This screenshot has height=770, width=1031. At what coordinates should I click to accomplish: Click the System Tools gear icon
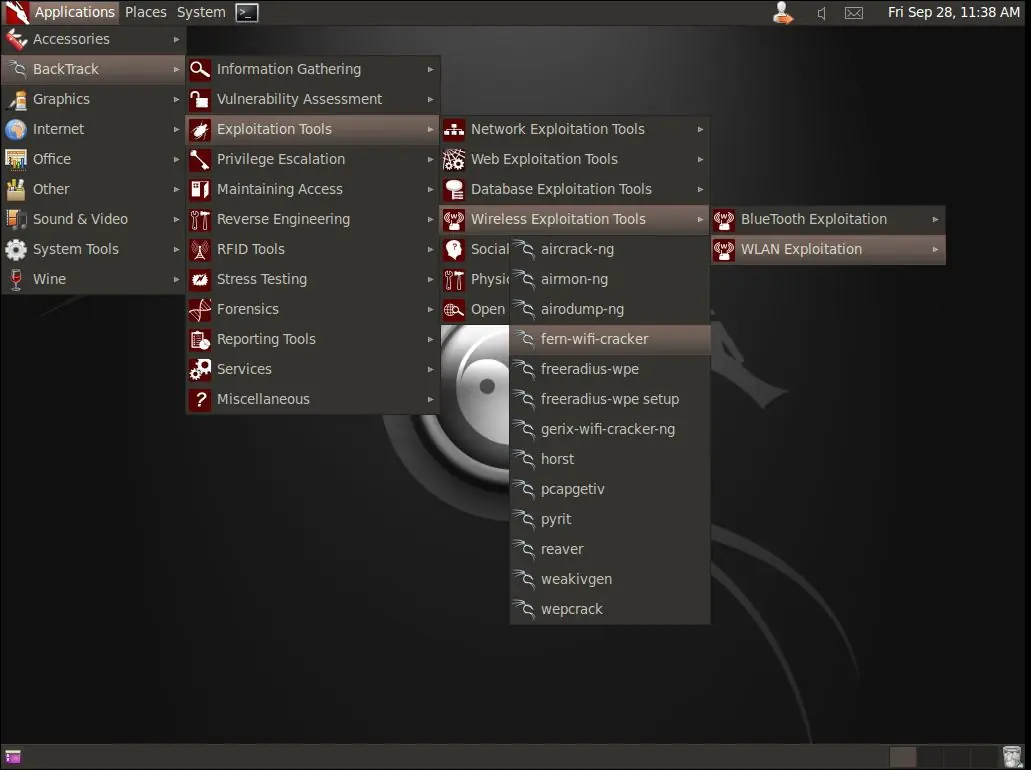click(16, 249)
